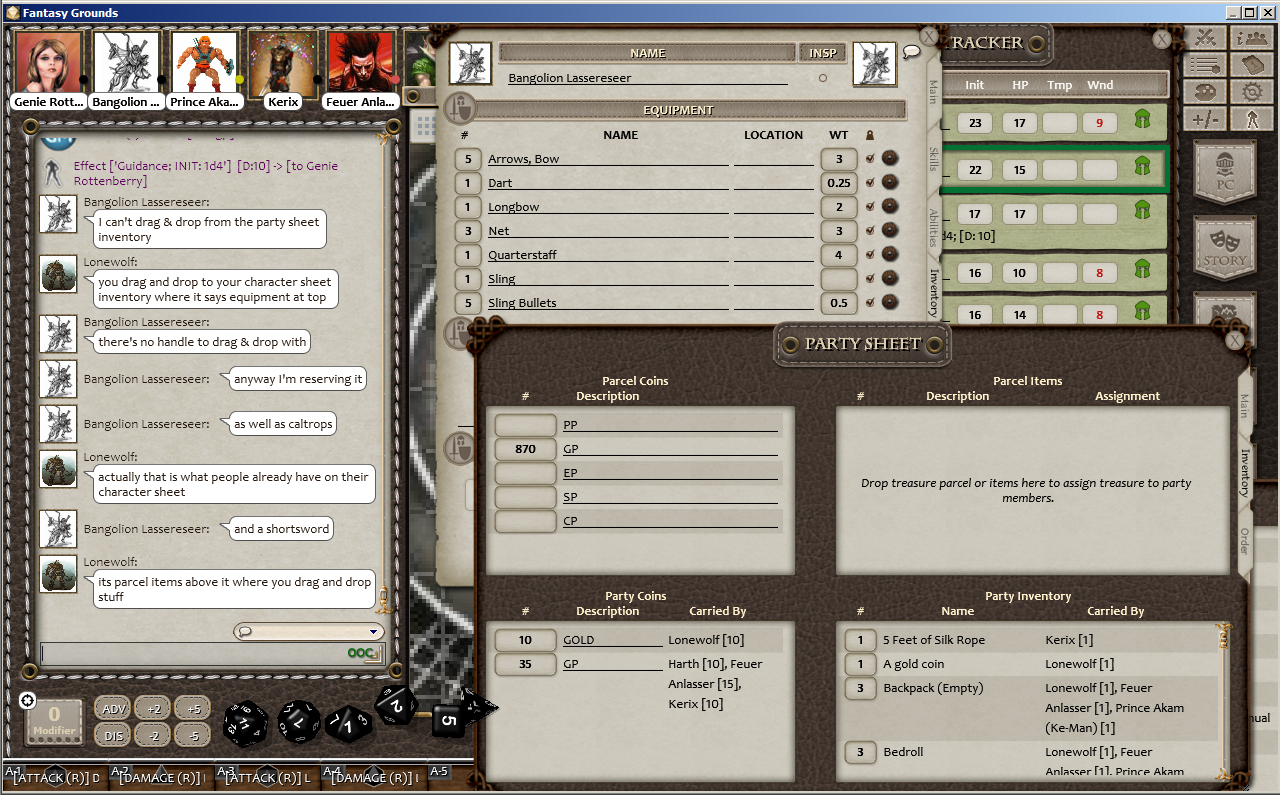Viewport: 1280px width, 795px height.
Task: Open the Party Sheet sidebar icon
Action: pyautogui.click(x=1250, y=38)
